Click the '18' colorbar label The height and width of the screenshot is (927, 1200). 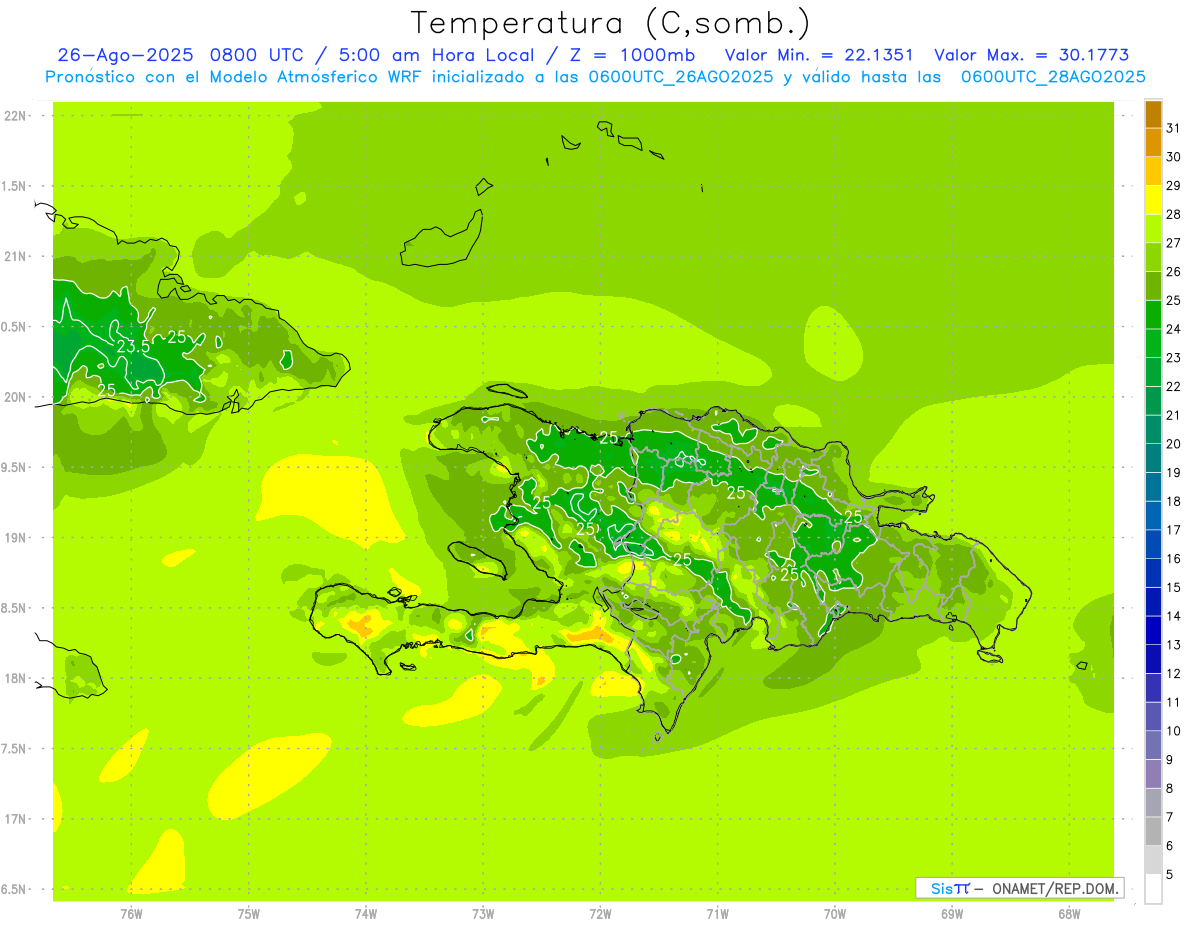tap(1173, 502)
